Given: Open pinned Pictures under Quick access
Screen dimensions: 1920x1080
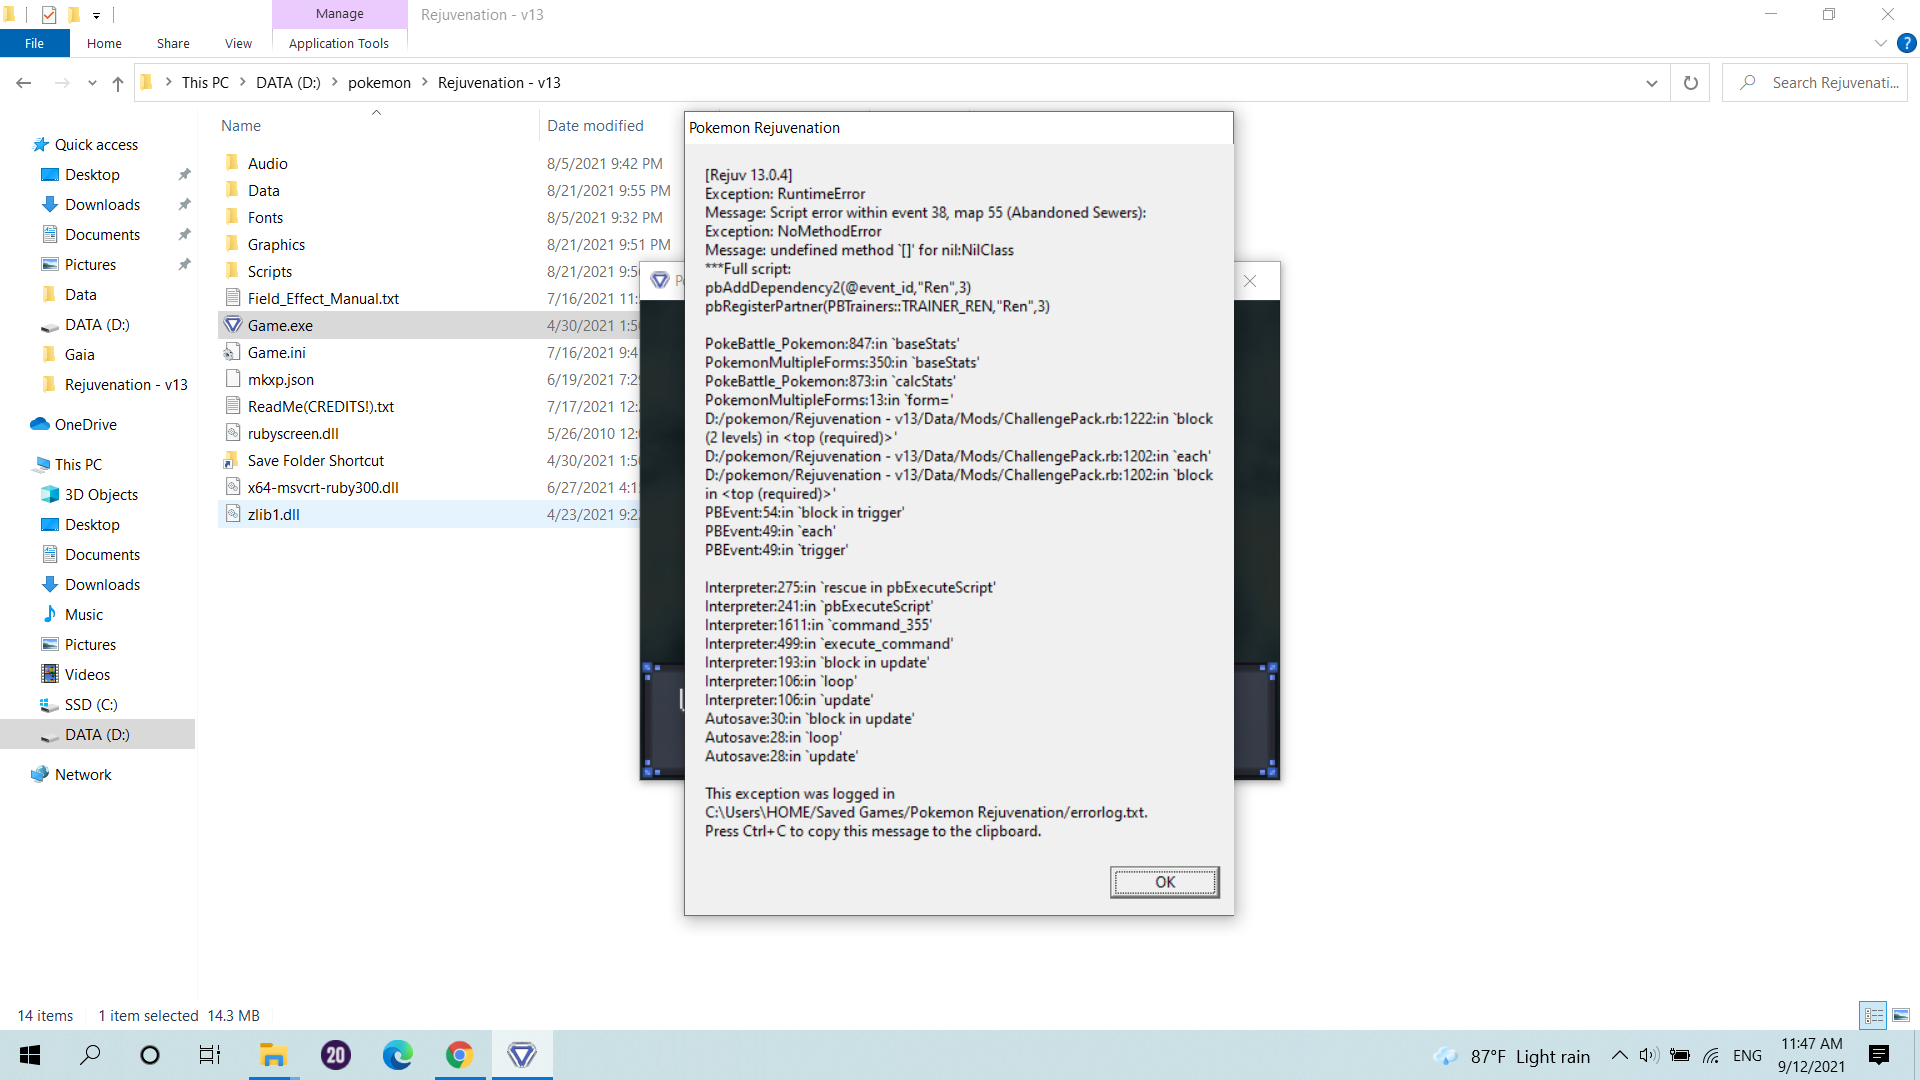Looking at the screenshot, I should click(x=90, y=265).
